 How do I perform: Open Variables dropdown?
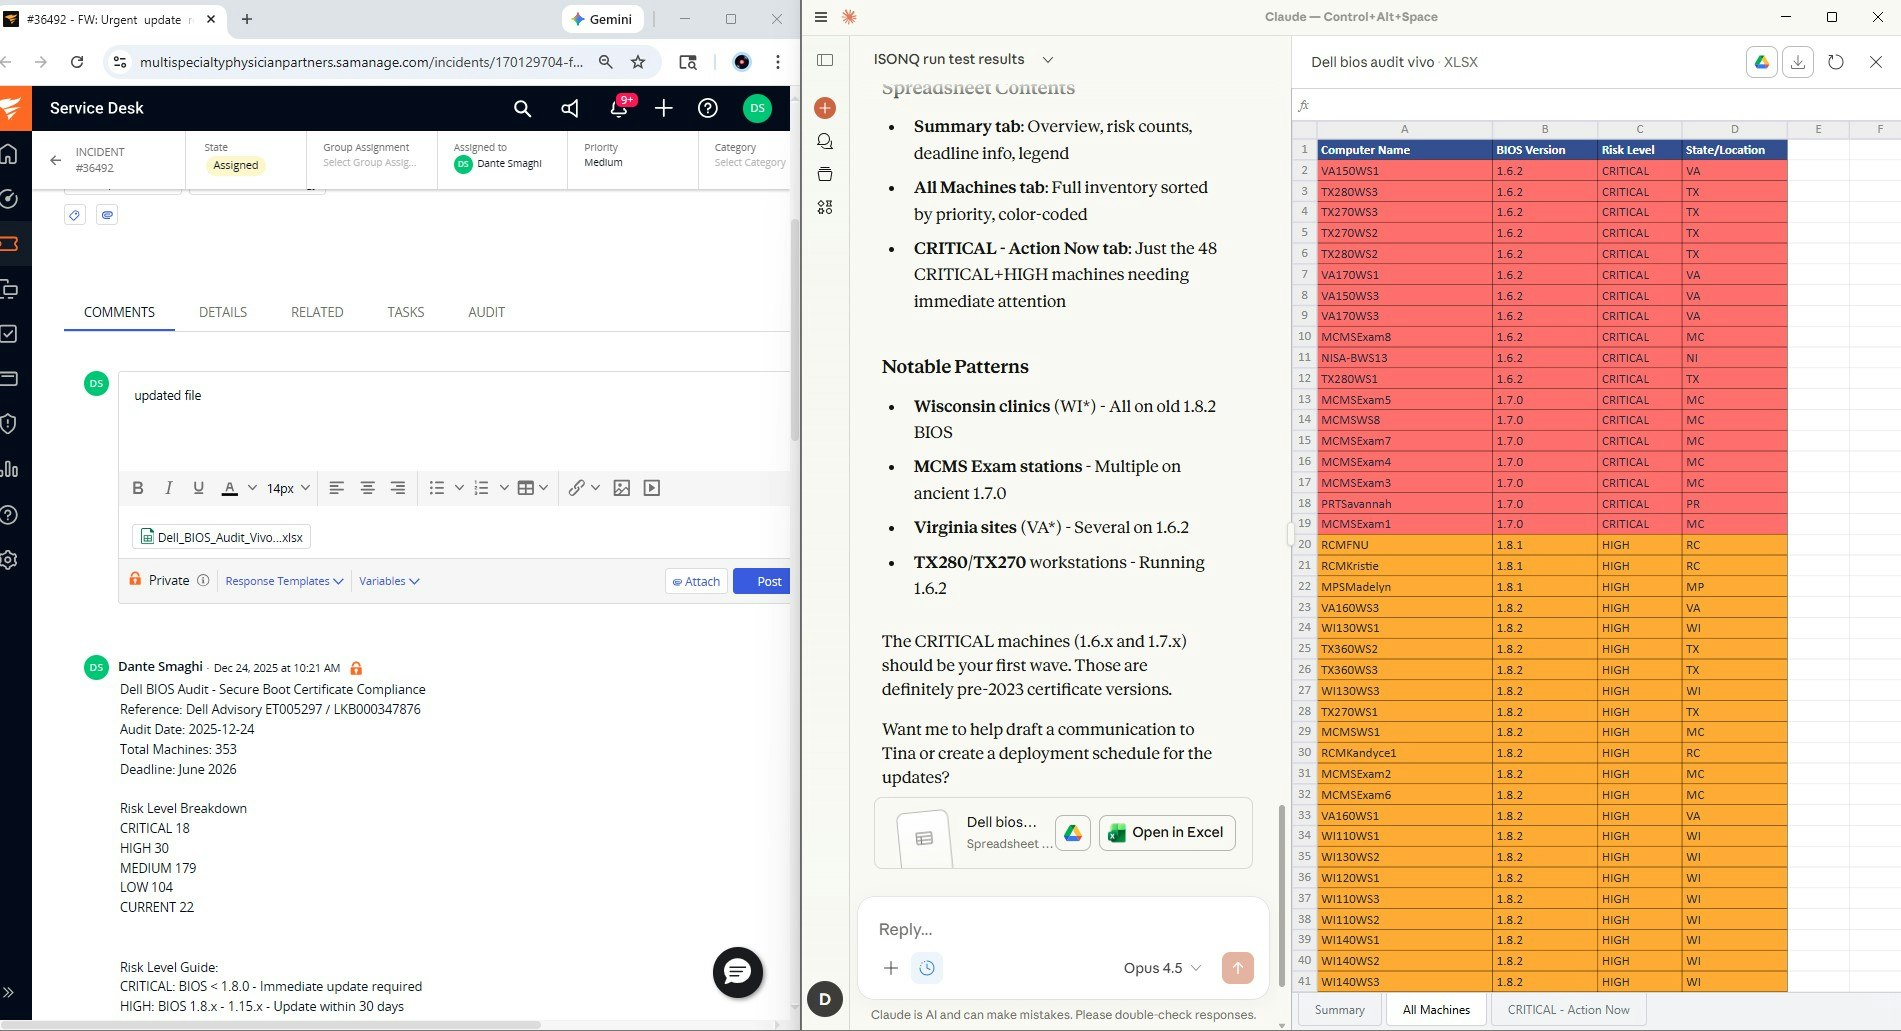click(x=389, y=581)
